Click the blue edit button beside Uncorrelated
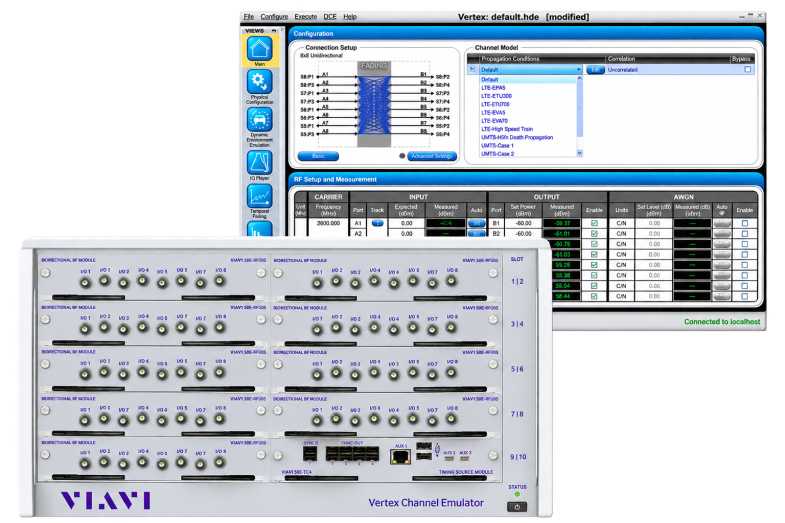Image resolution: width=785 pixels, height=523 pixels. (595, 70)
